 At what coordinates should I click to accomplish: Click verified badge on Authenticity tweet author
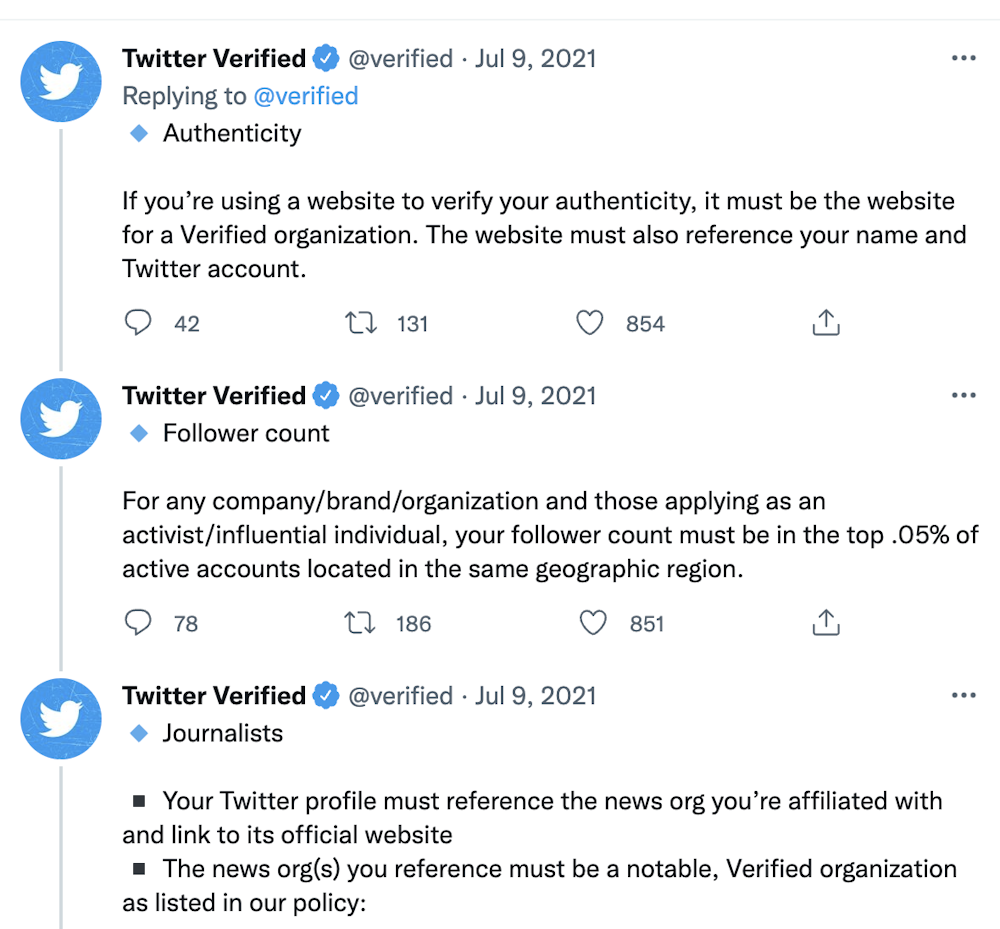pos(326,59)
